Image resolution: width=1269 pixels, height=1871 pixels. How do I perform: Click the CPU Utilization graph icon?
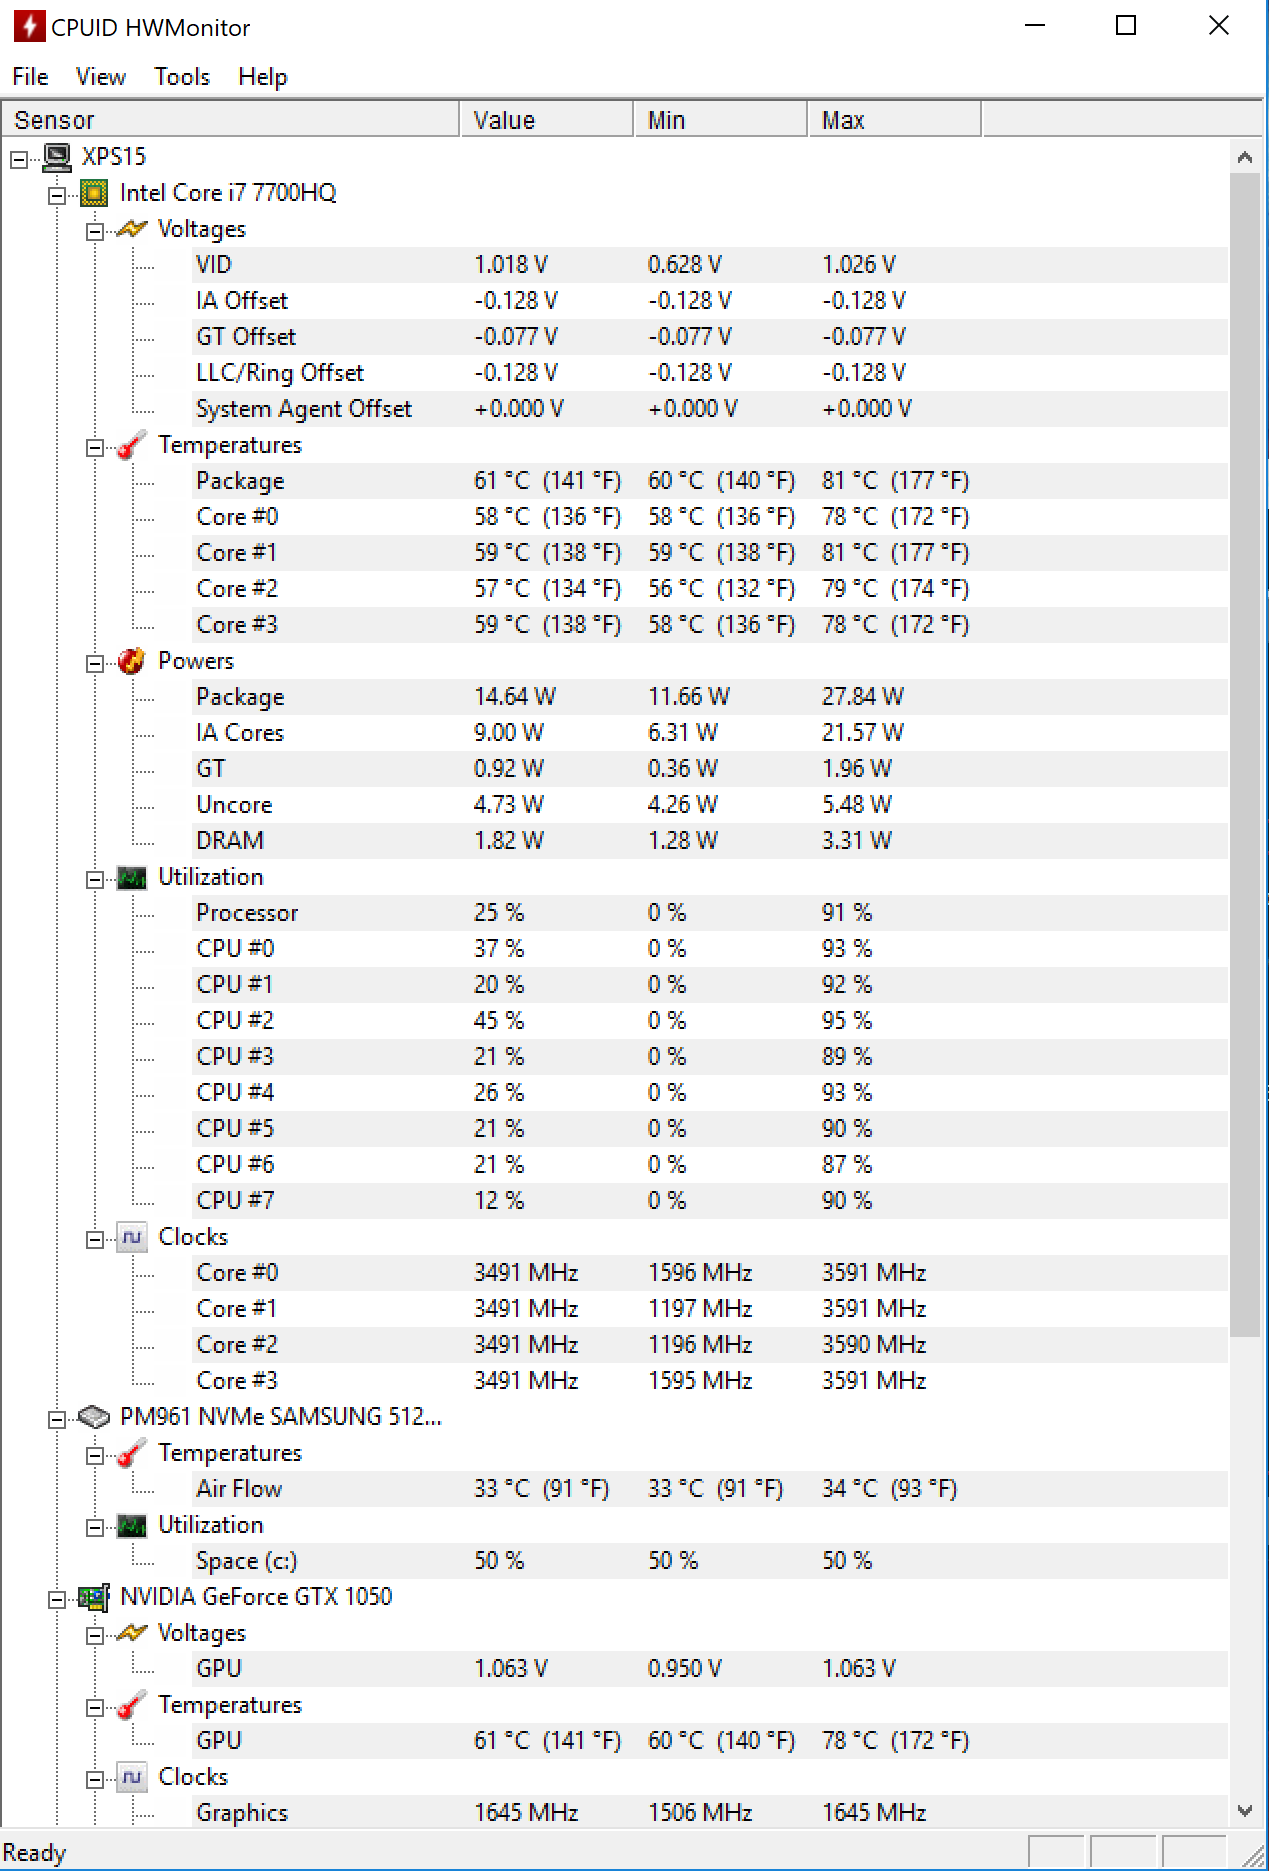coord(132,878)
